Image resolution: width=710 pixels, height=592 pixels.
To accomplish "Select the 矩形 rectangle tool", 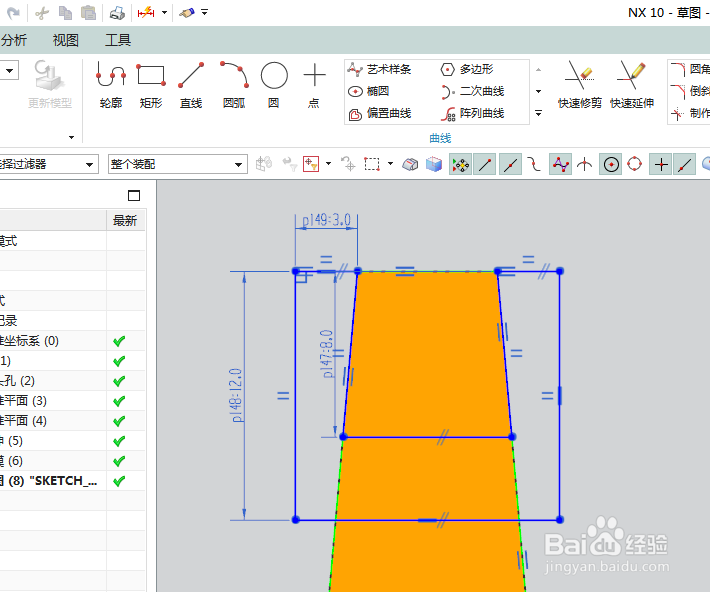I will [151, 85].
